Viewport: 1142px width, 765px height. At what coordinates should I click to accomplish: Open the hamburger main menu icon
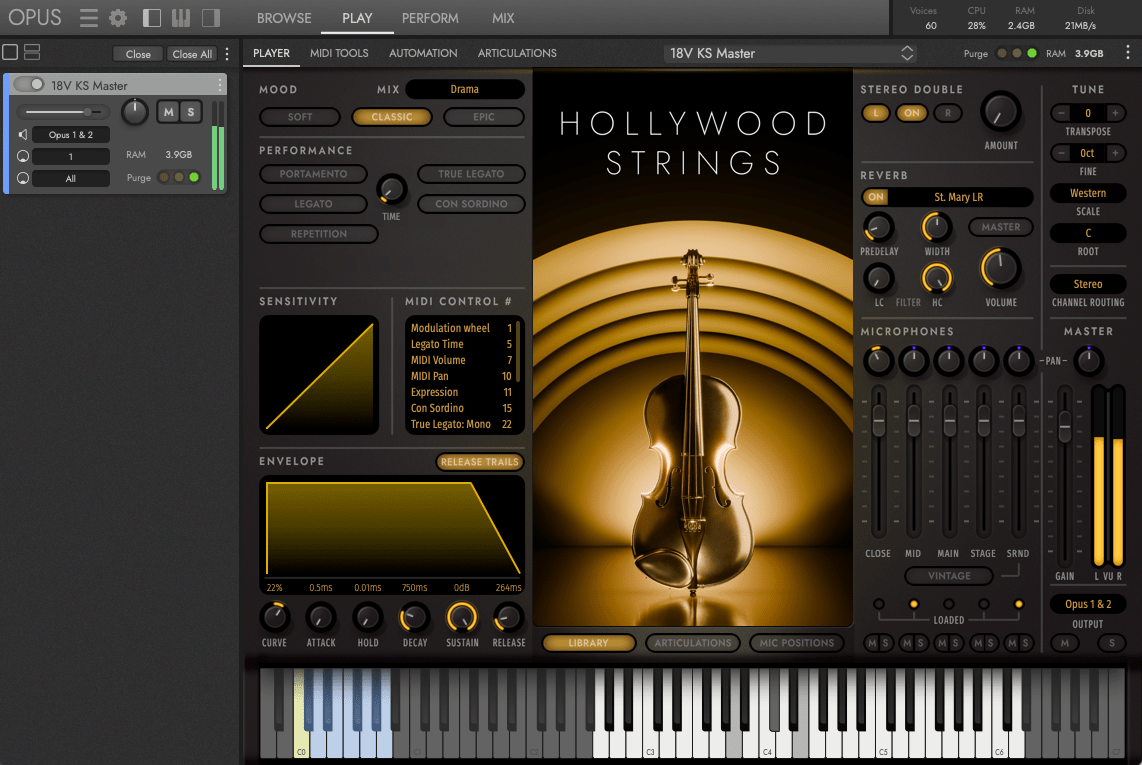coord(89,18)
